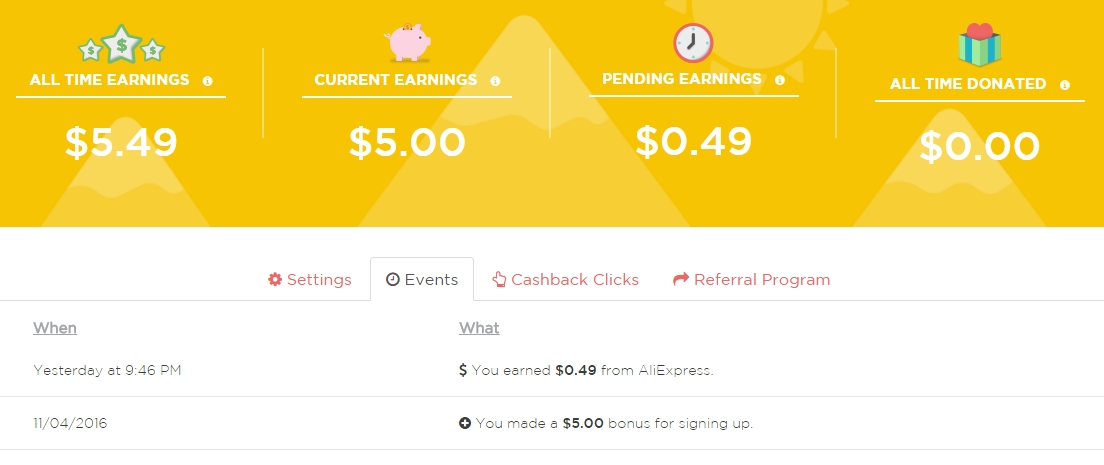This screenshot has width=1104, height=465.
Task: Click the green stars All Time Earnings icon
Action: (121, 44)
